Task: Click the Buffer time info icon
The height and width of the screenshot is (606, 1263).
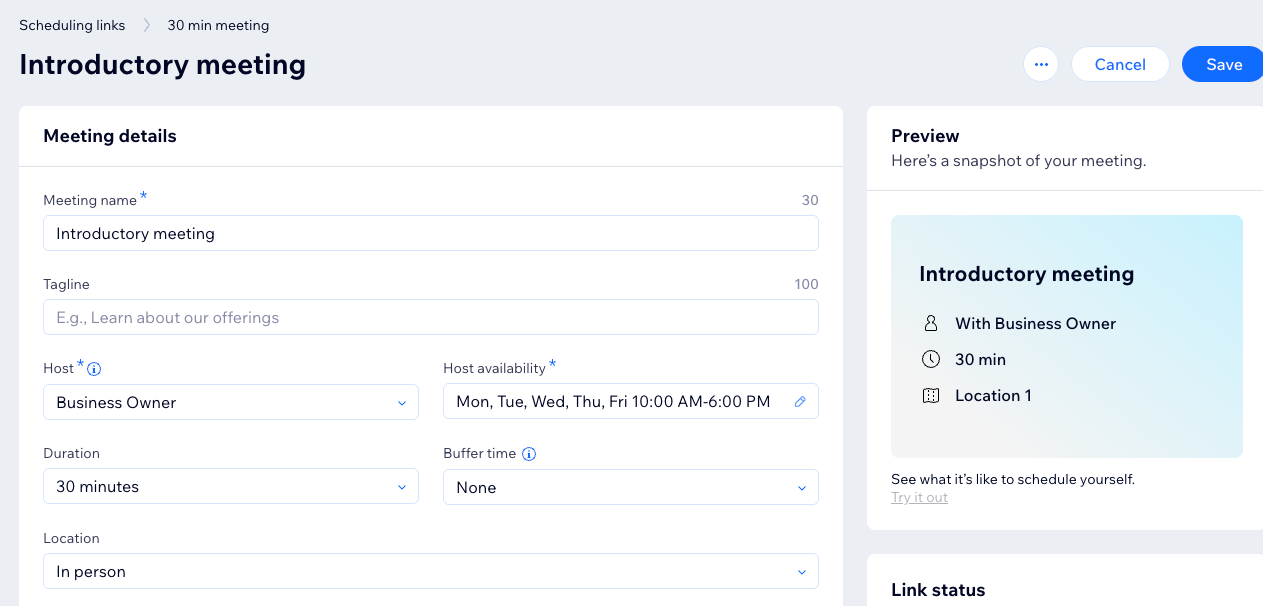Action: tap(529, 454)
